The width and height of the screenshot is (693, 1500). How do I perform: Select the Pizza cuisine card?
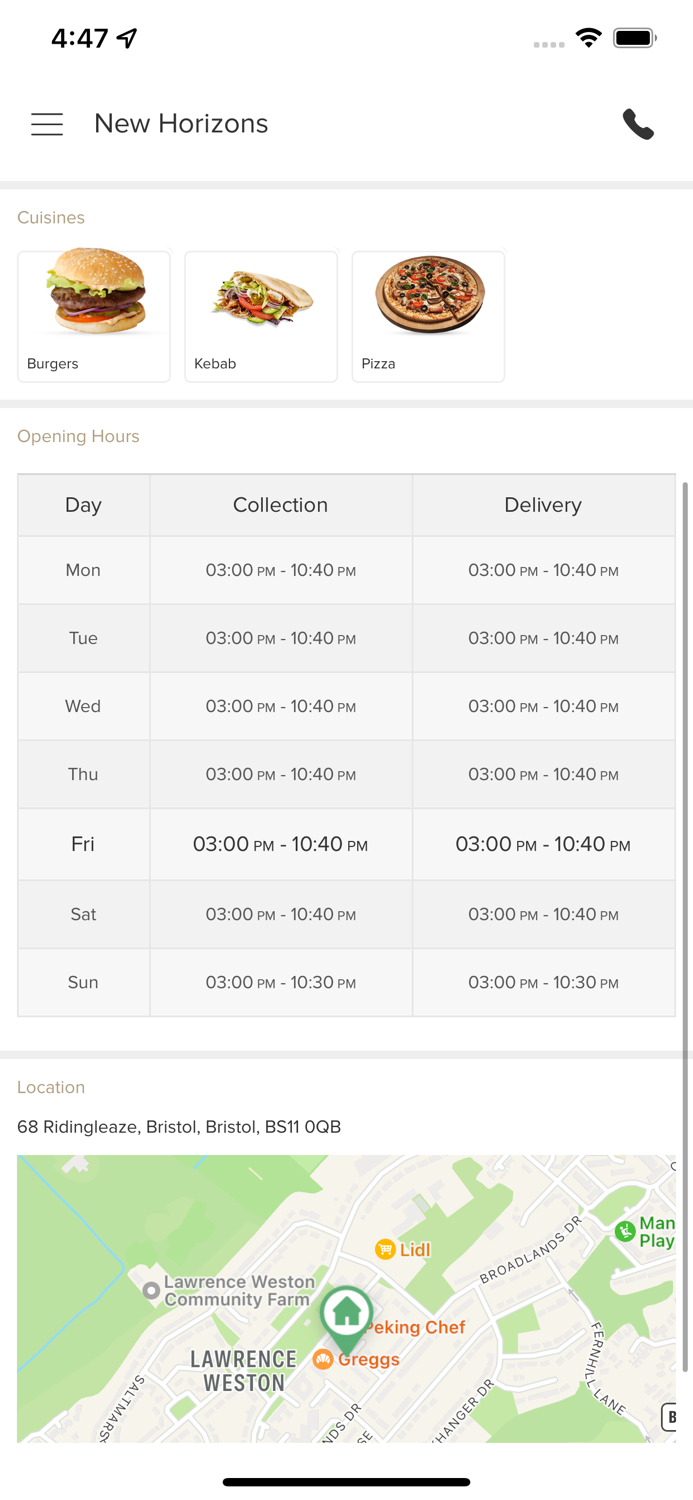(428, 316)
